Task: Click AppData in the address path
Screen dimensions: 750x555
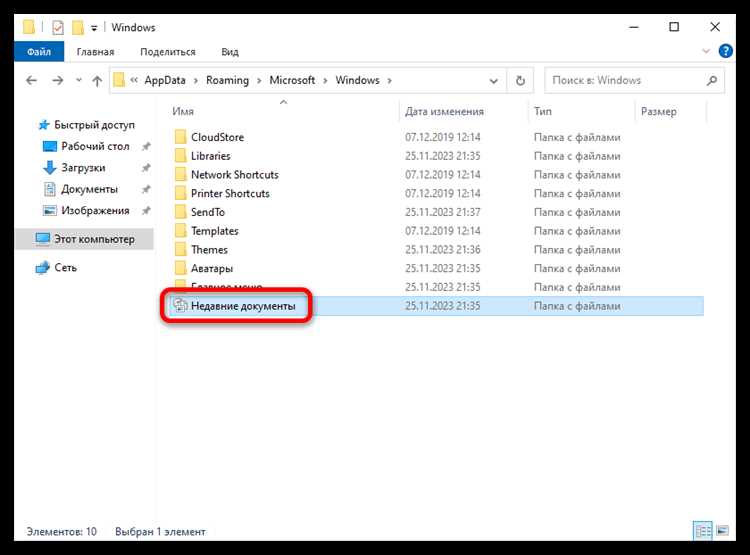Action: tap(165, 80)
